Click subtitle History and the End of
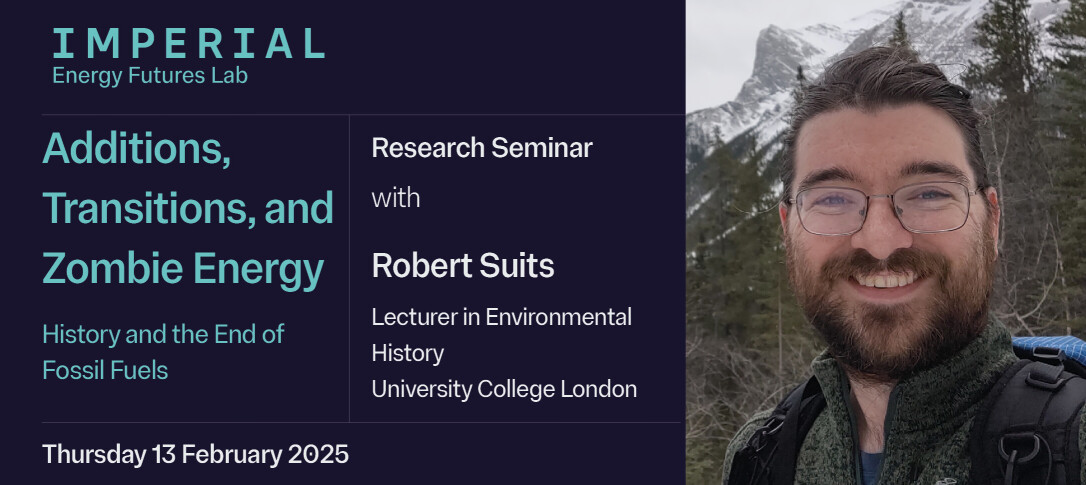1086x485 pixels. pyautogui.click(x=163, y=335)
